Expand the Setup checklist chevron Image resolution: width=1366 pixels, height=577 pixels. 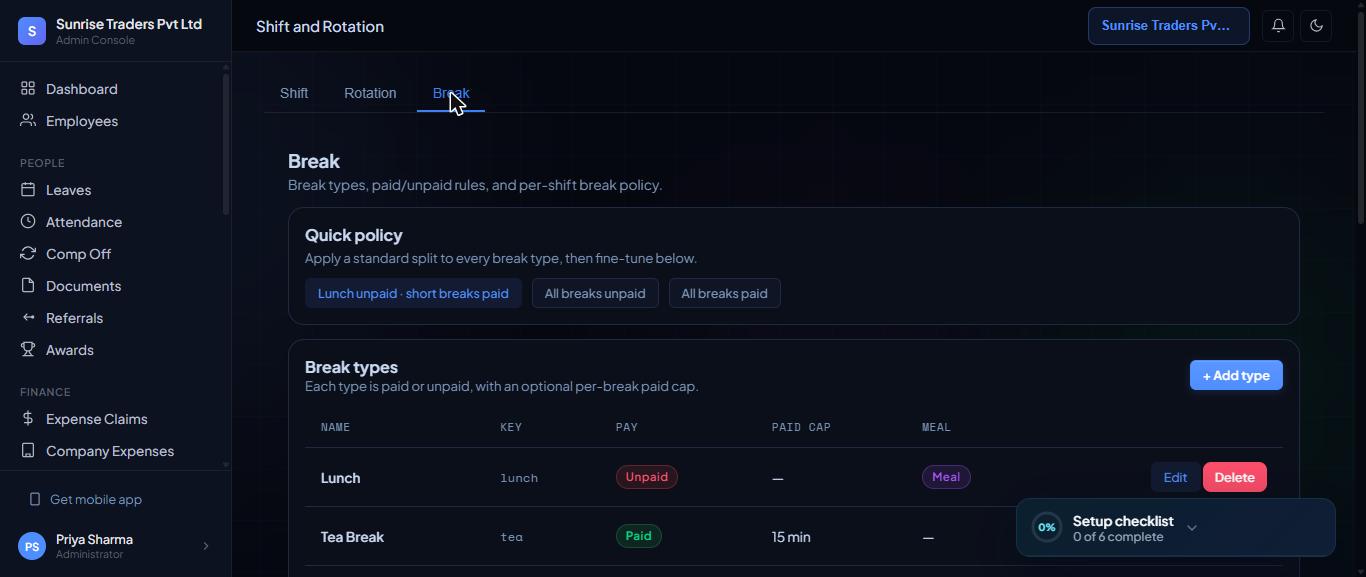click(x=1191, y=528)
